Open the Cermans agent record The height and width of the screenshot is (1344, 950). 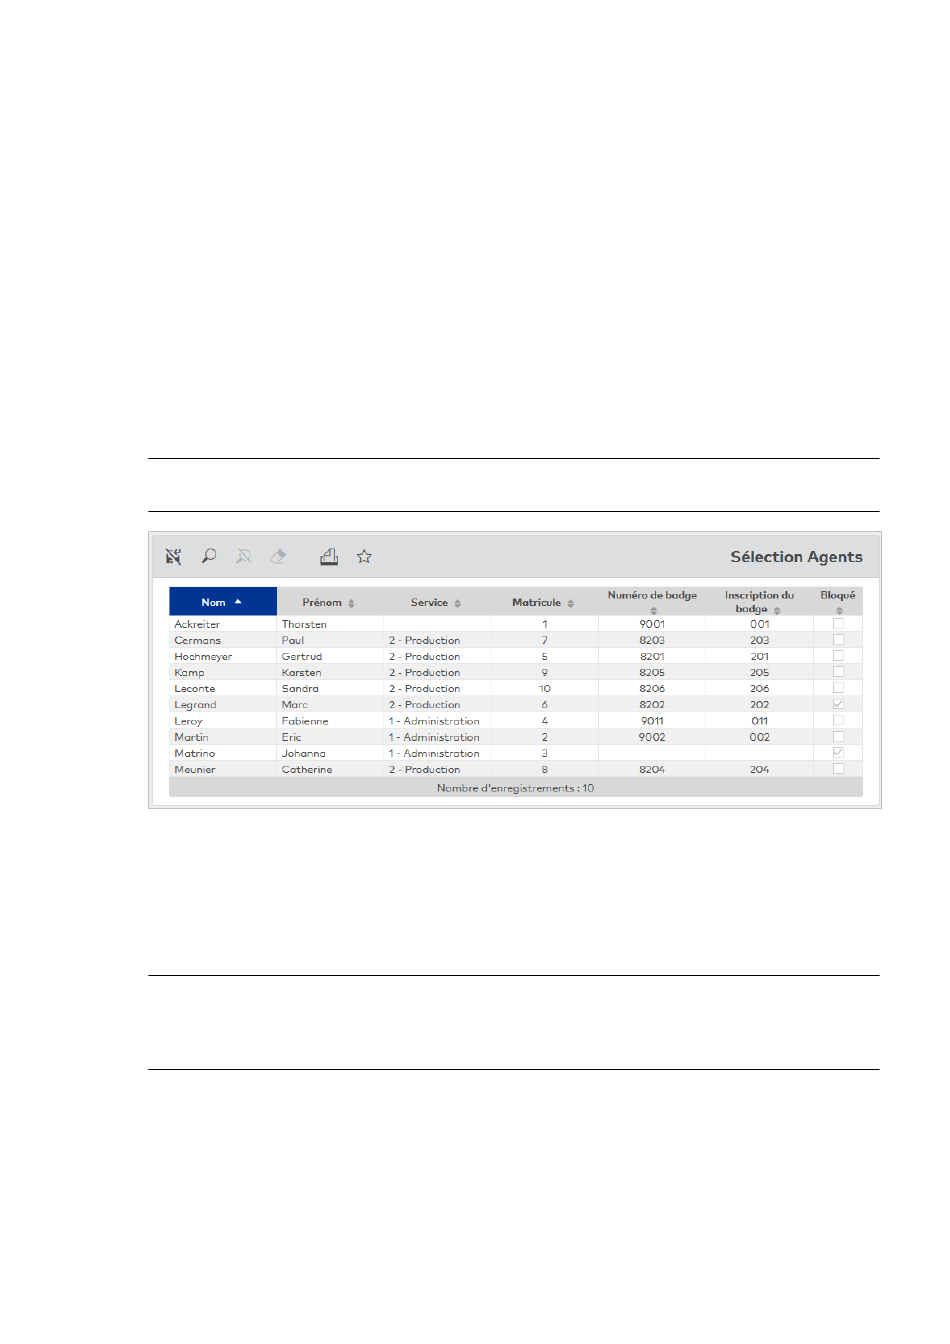[x=197, y=640]
